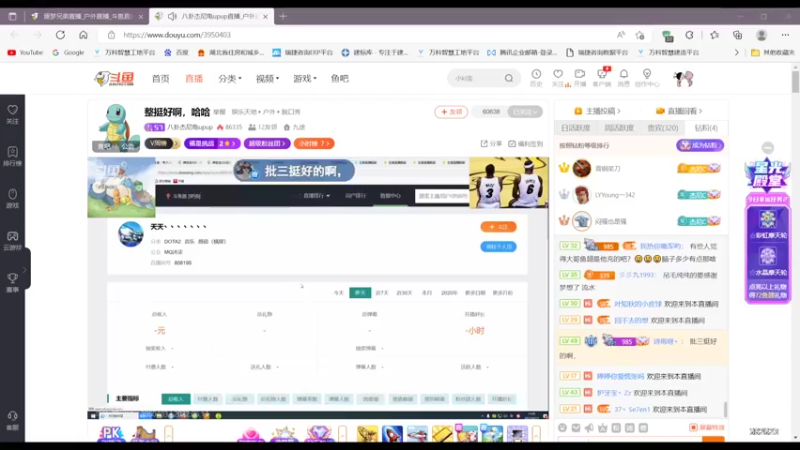The image size is (800, 450).
Task: Expand the 视频 dropdown menu
Action: click(267, 79)
